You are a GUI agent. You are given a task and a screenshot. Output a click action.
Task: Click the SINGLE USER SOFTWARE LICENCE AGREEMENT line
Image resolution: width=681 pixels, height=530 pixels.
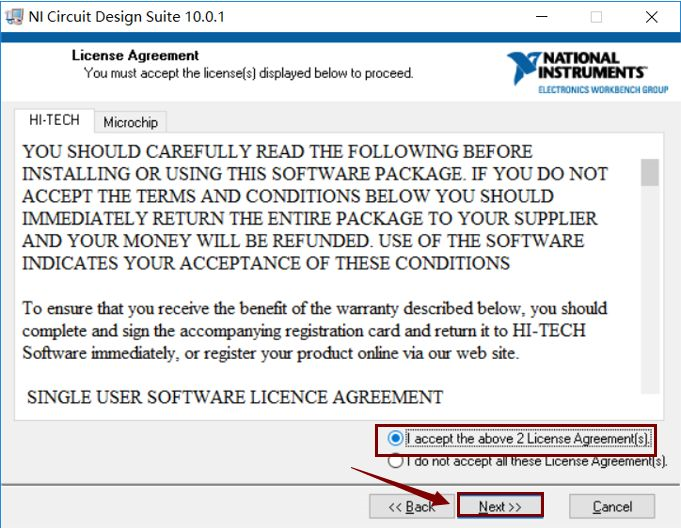click(235, 397)
